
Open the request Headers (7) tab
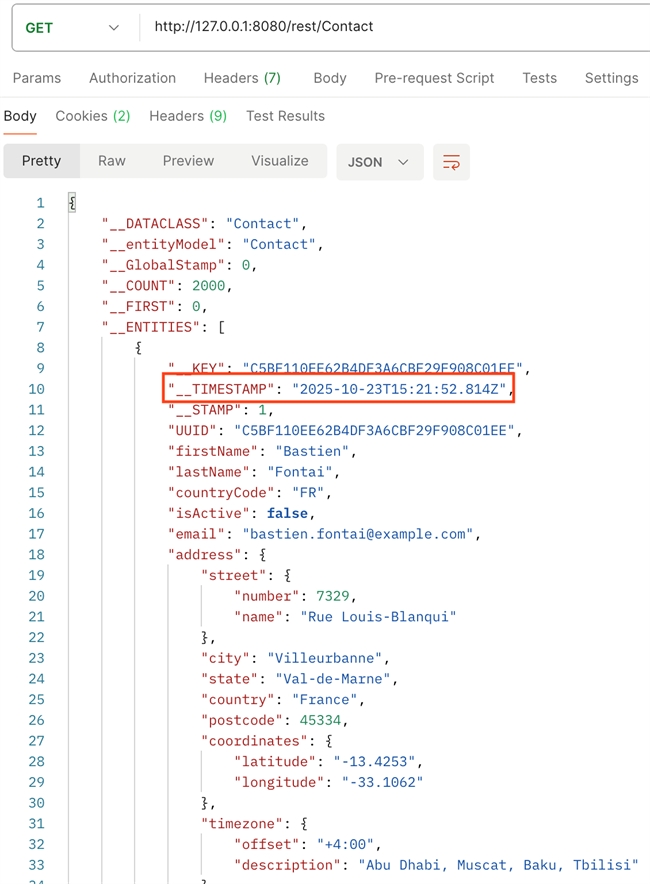pos(242,78)
